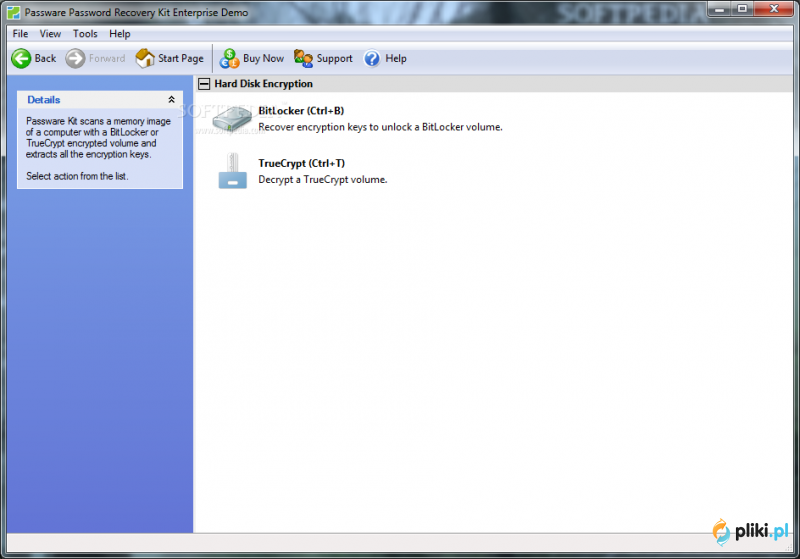Open the File menu
Image resolution: width=800 pixels, height=559 pixels.
pyautogui.click(x=20, y=34)
